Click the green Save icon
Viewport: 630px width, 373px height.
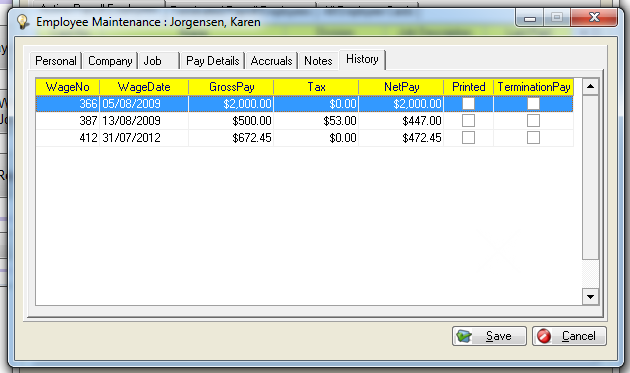pyautogui.click(x=464, y=336)
